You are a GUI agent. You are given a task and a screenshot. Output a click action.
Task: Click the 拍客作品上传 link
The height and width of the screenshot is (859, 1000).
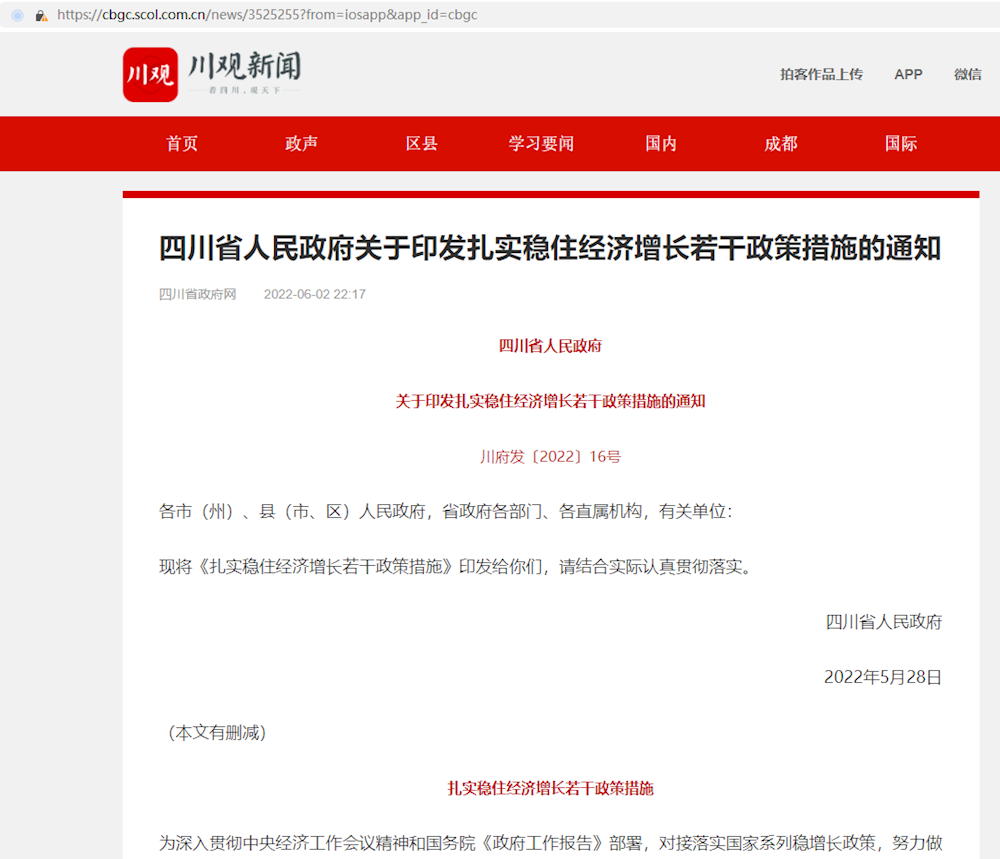pos(821,75)
